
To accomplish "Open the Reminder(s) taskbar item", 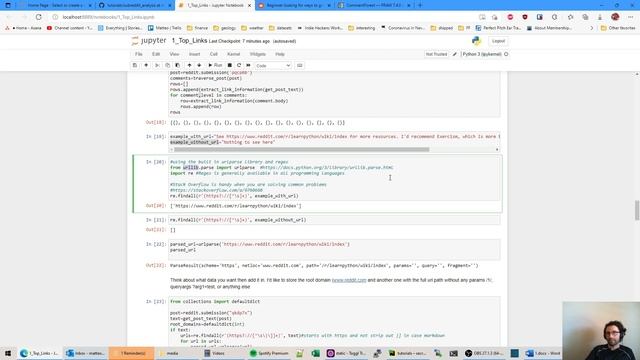I will [131, 353].
